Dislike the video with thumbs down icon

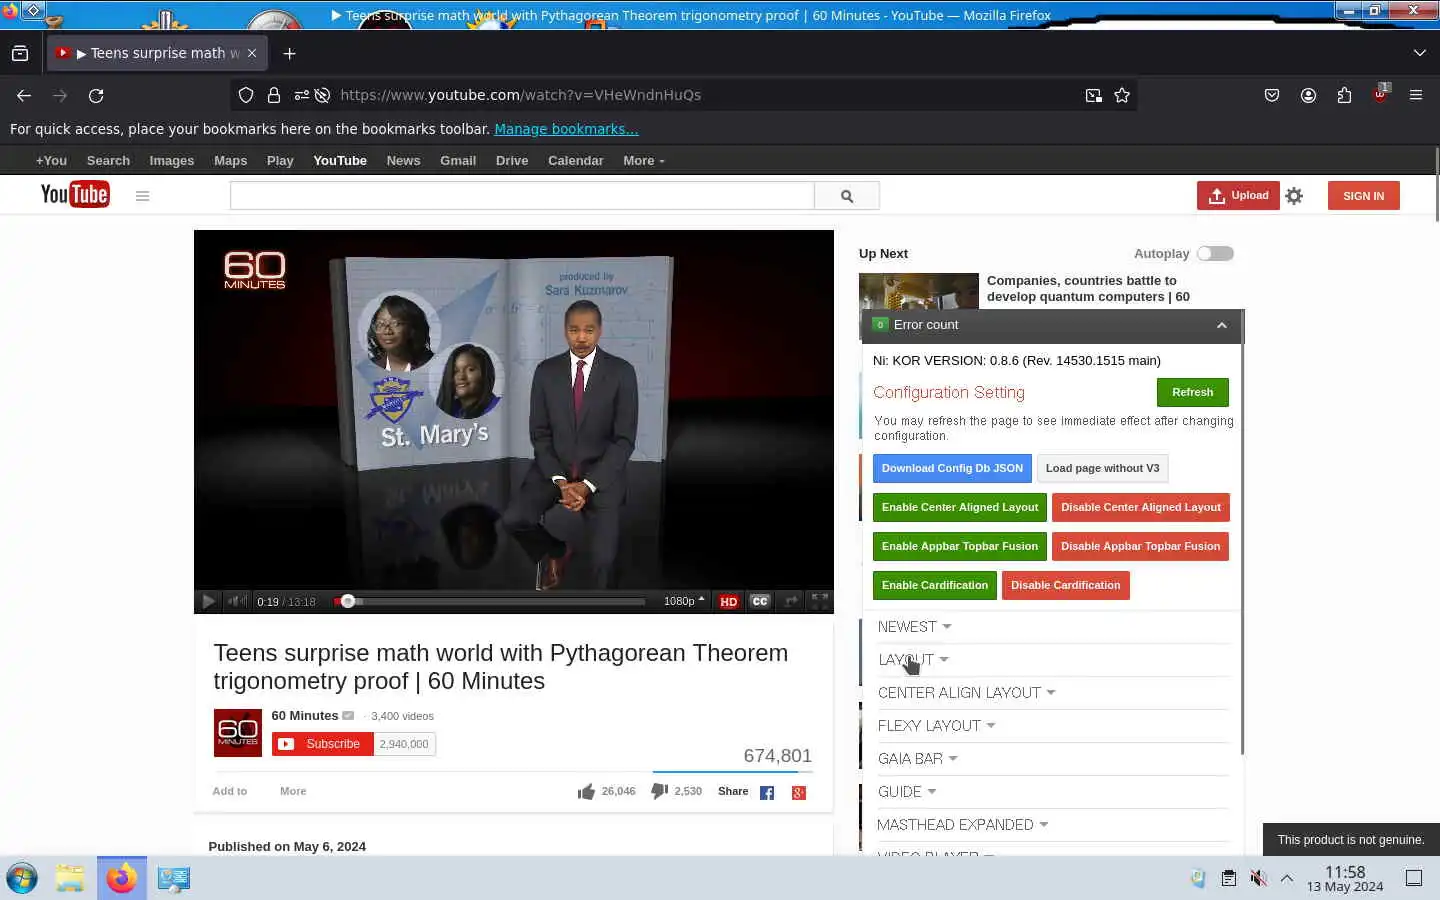[x=659, y=791]
